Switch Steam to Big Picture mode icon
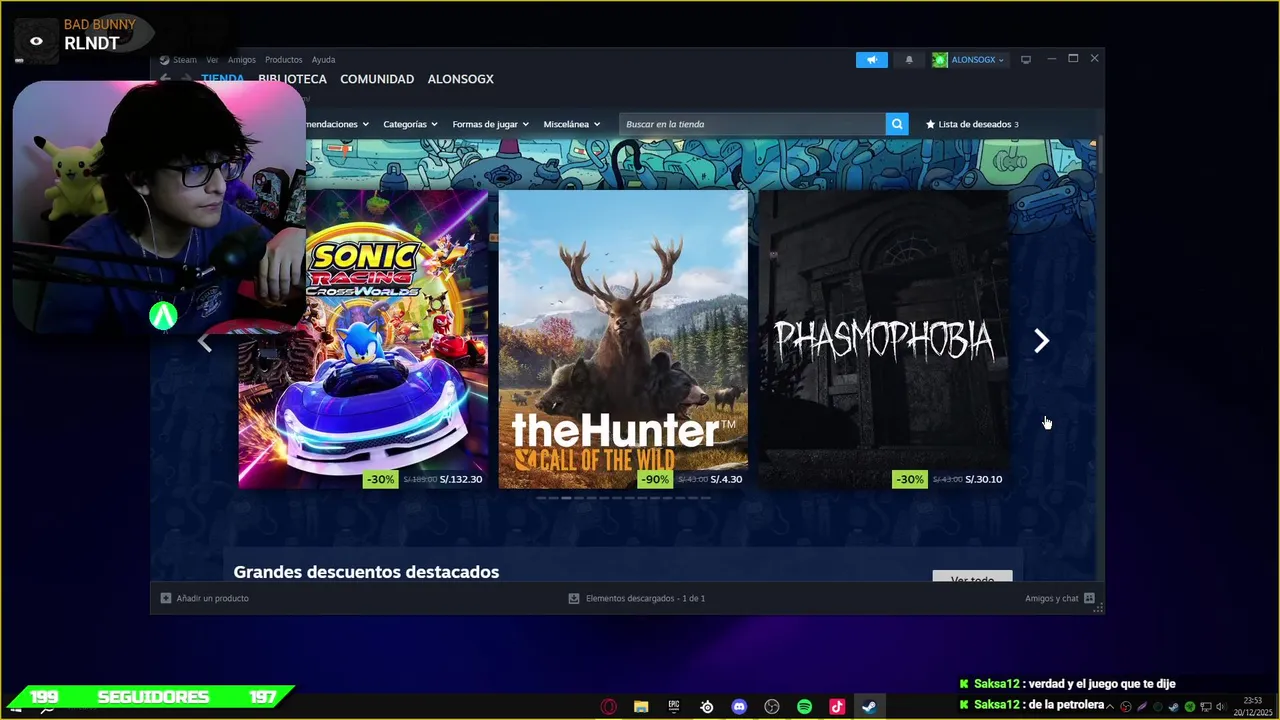Image resolution: width=1280 pixels, height=720 pixels. (x=1025, y=60)
